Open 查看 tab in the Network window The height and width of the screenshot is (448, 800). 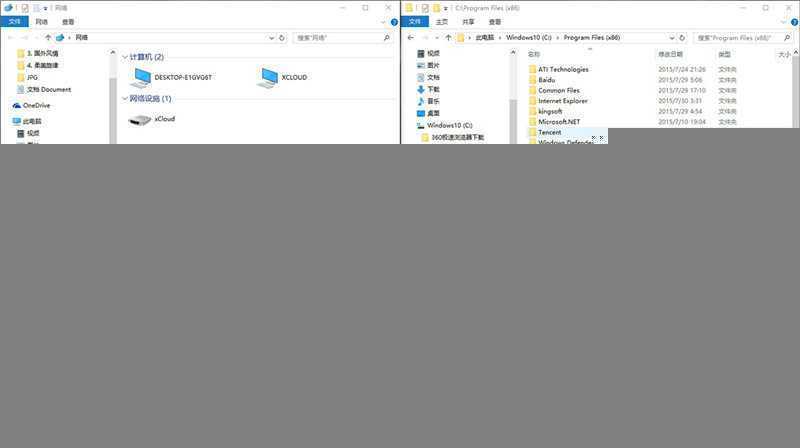68,22
